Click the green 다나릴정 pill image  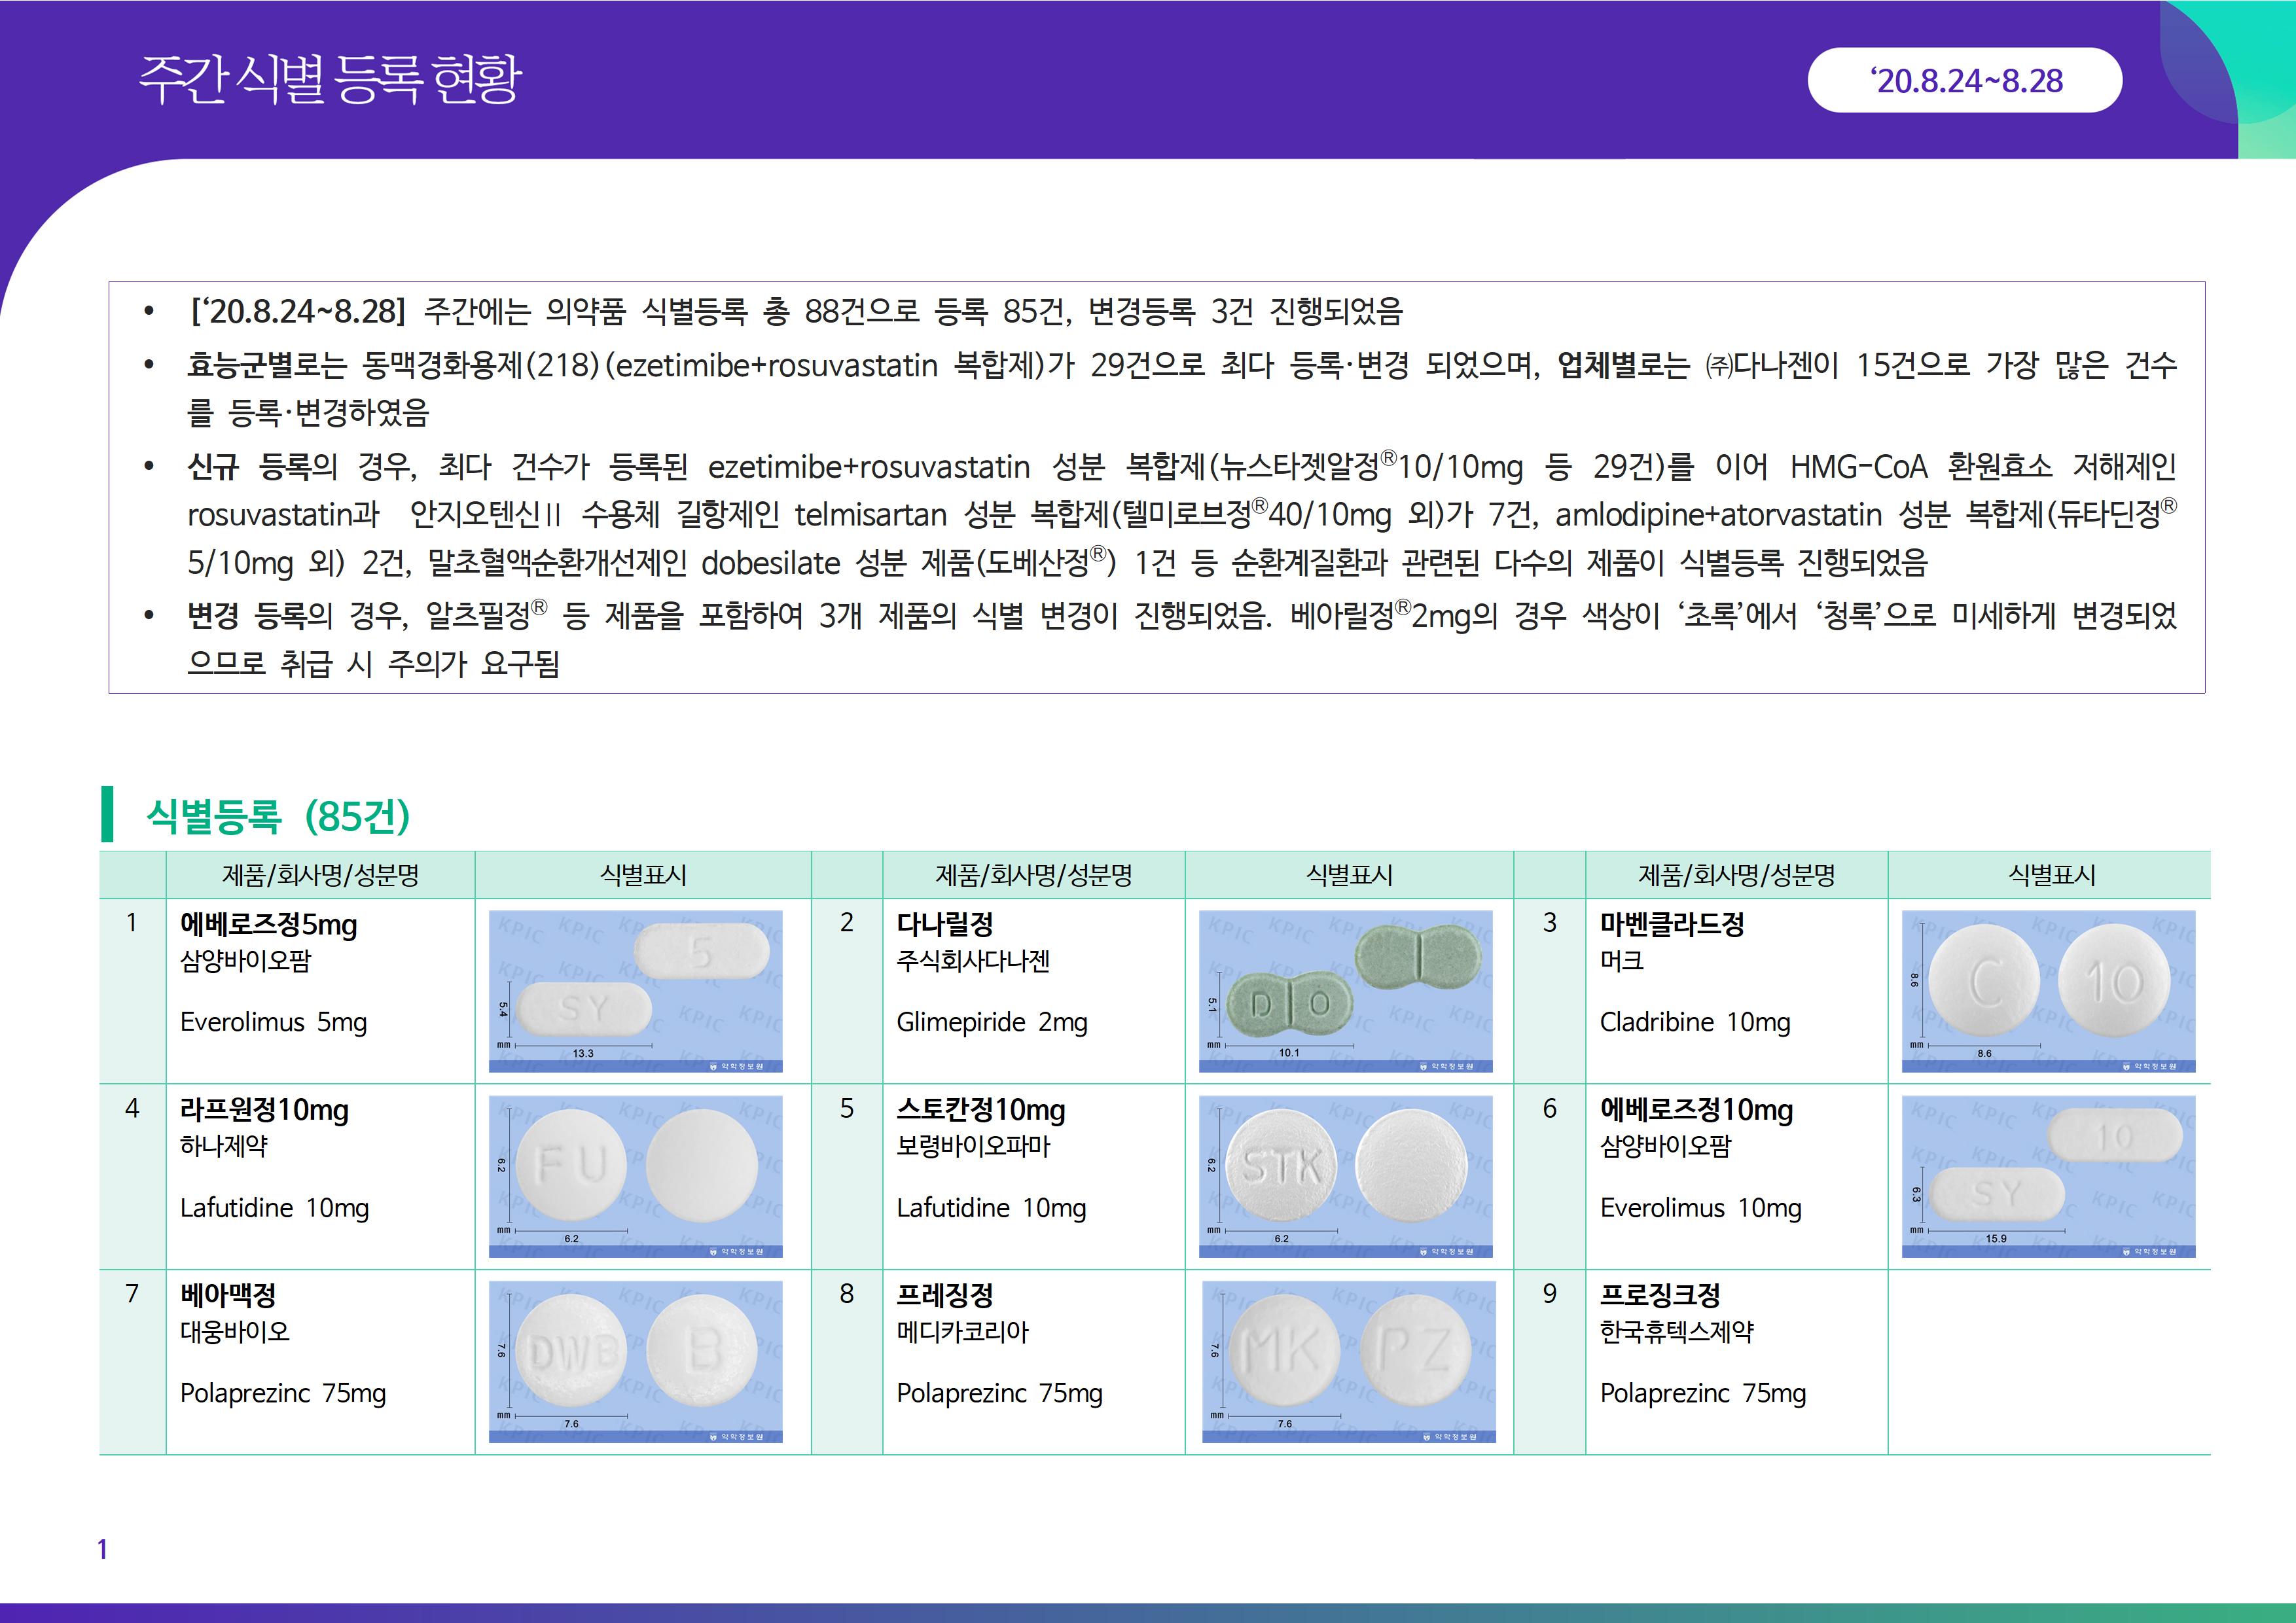click(1346, 990)
